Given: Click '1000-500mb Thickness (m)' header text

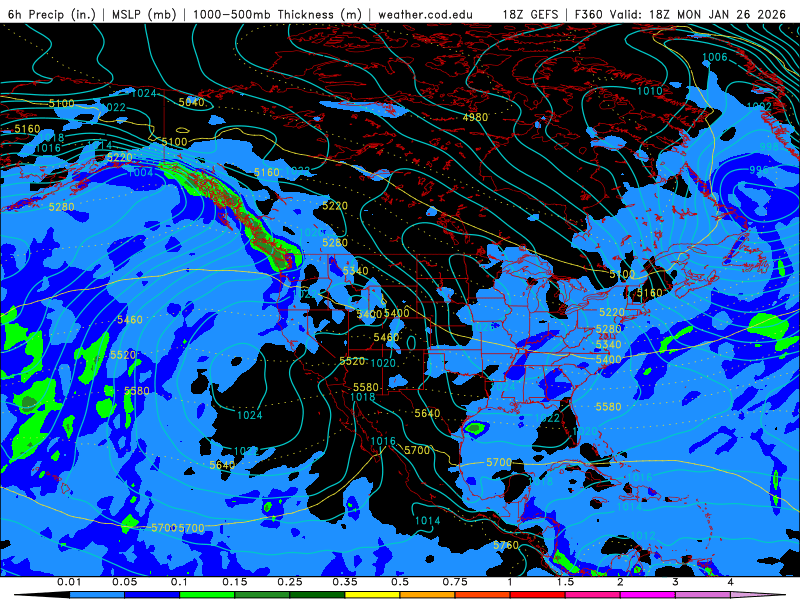Looking at the screenshot, I should coord(278,14).
